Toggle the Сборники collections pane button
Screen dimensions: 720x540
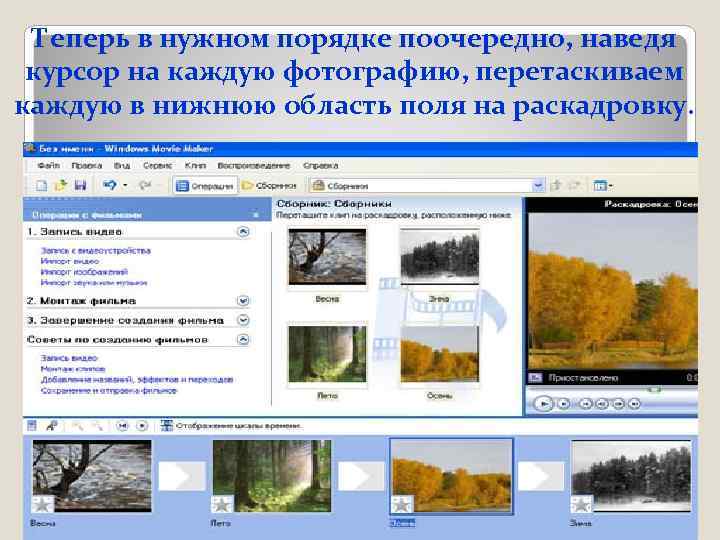[x=269, y=186]
